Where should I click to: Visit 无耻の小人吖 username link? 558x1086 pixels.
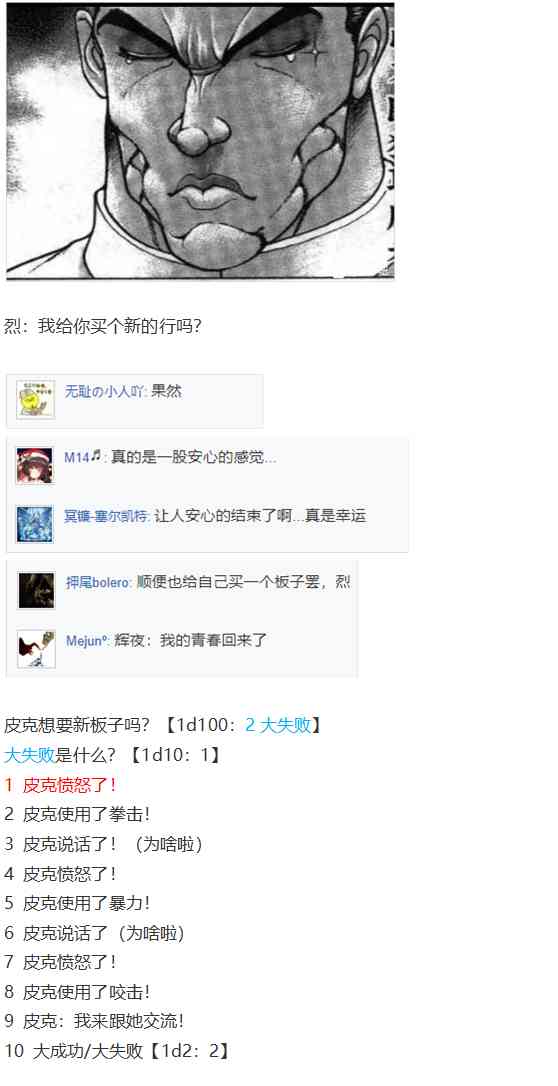pos(105,391)
